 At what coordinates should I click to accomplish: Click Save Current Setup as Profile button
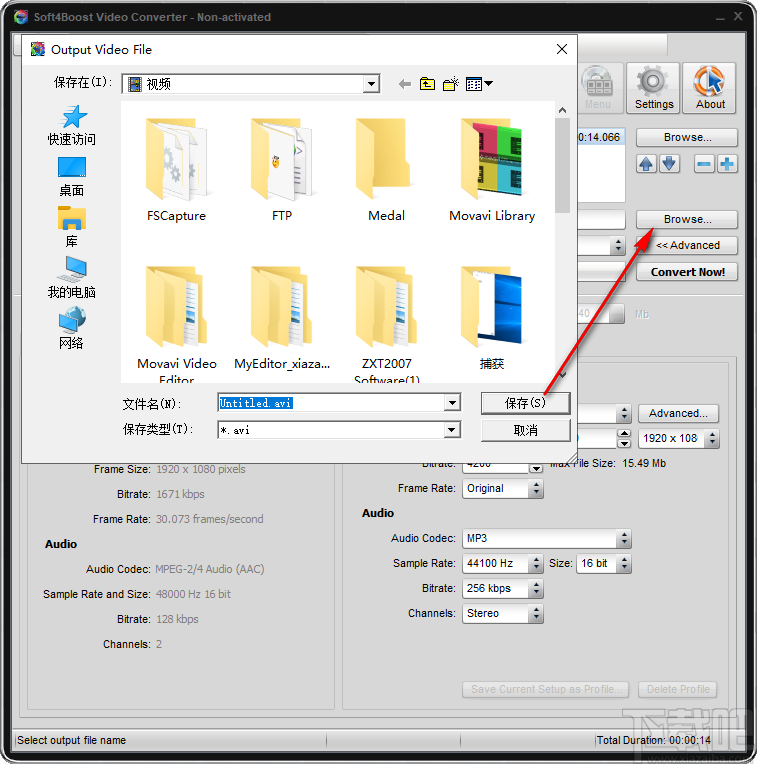pyautogui.click(x=546, y=689)
